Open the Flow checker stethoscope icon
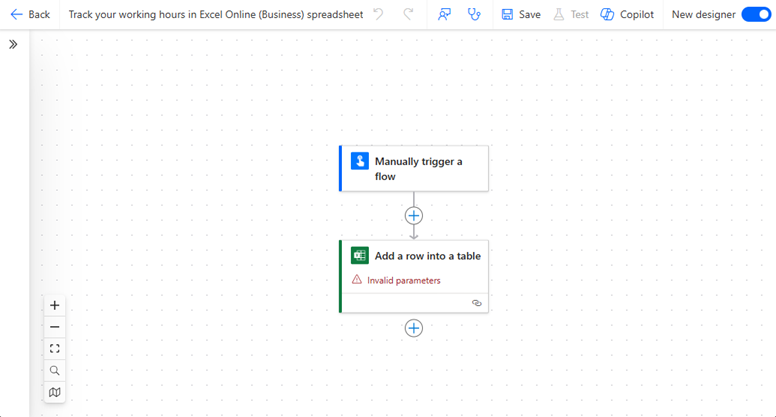 [x=474, y=15]
